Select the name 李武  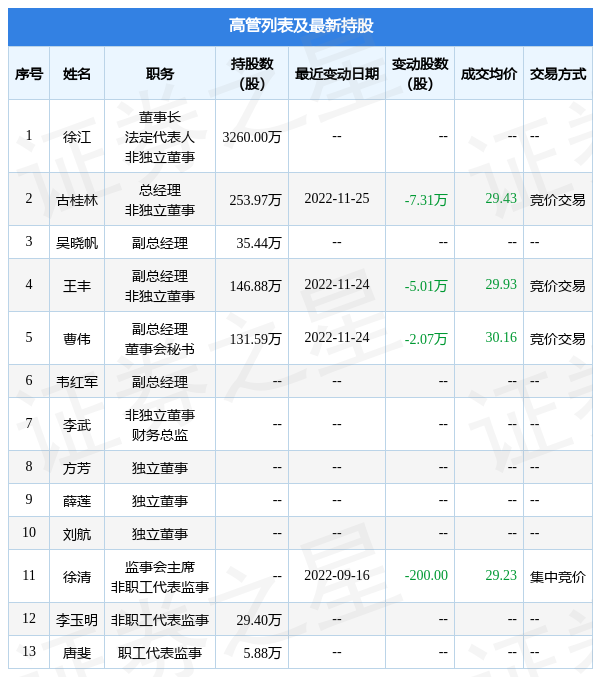click(77, 425)
